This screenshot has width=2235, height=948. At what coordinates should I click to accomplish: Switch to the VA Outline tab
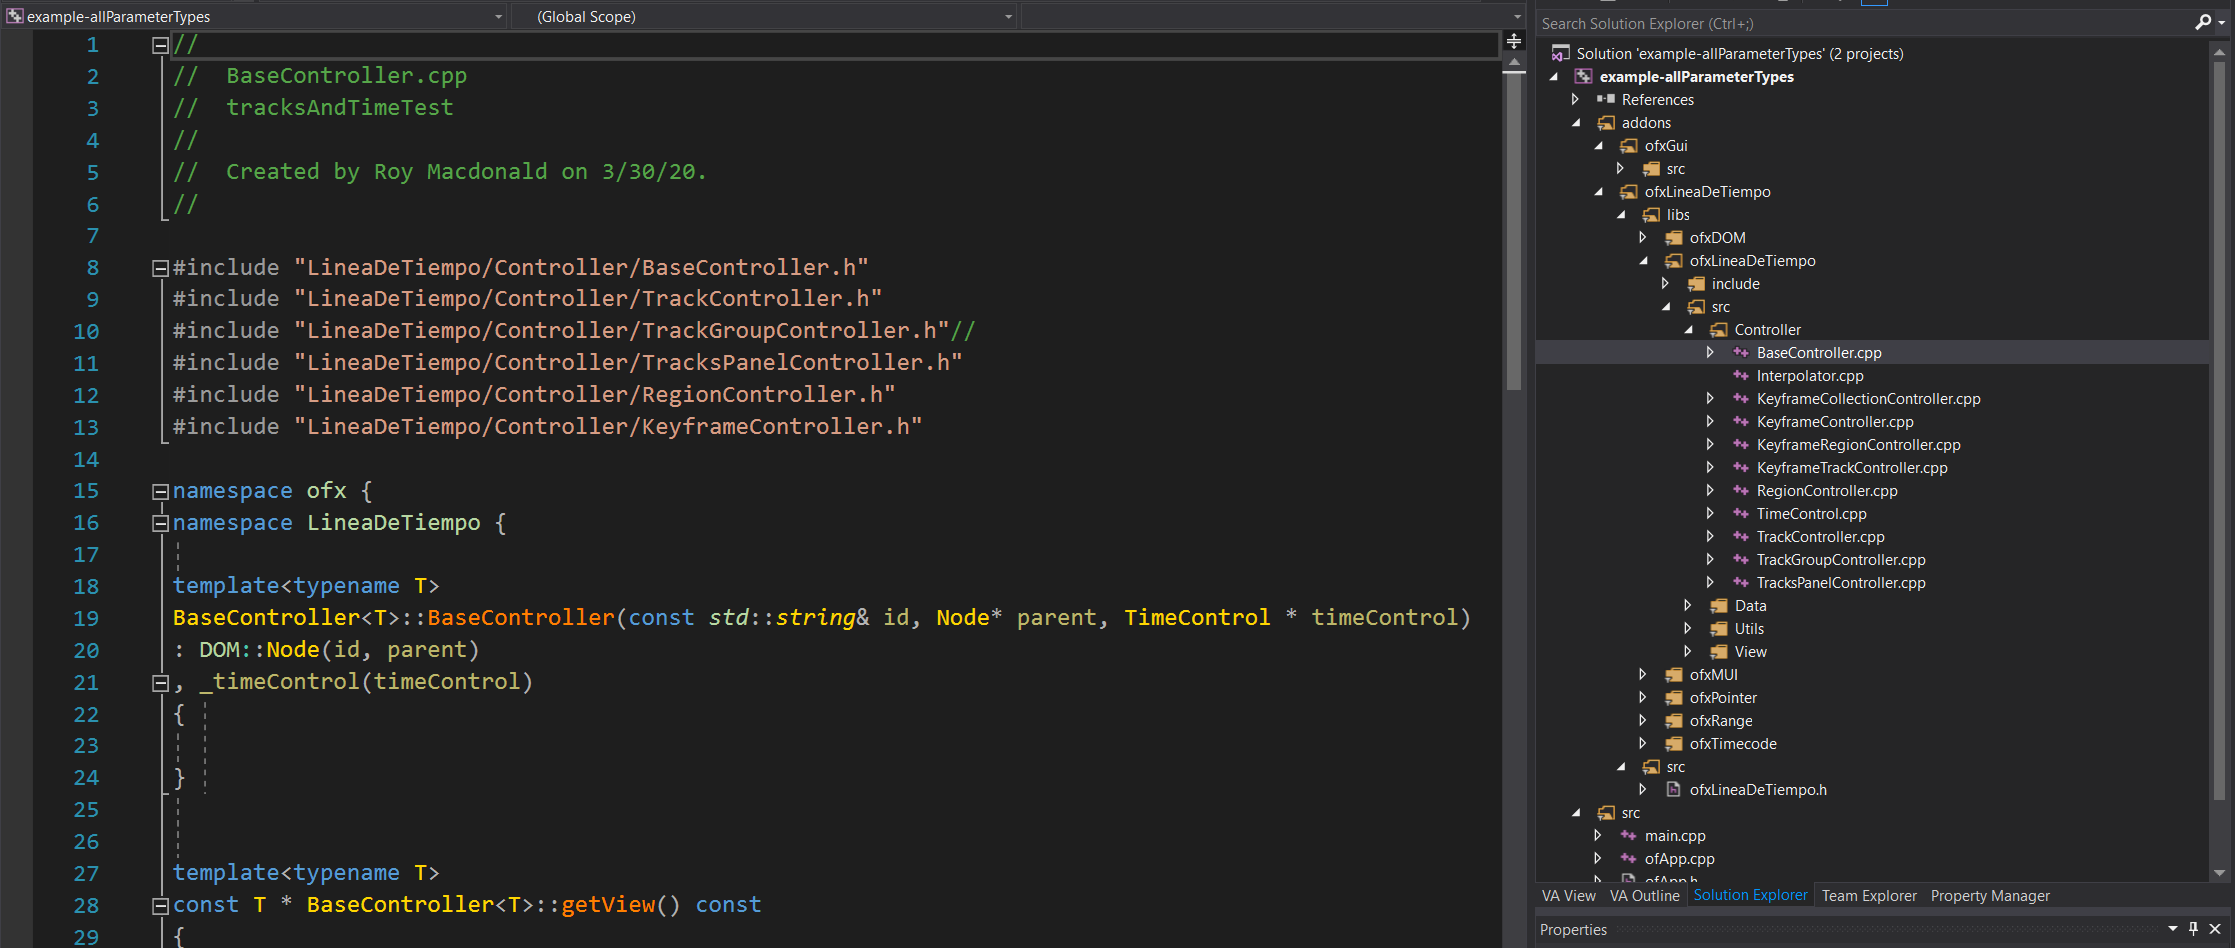click(x=1644, y=895)
